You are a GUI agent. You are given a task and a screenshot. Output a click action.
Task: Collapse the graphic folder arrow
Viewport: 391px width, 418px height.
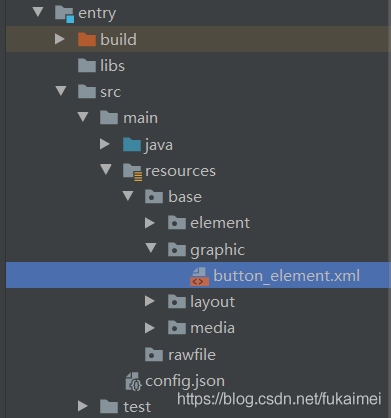[x=151, y=248]
